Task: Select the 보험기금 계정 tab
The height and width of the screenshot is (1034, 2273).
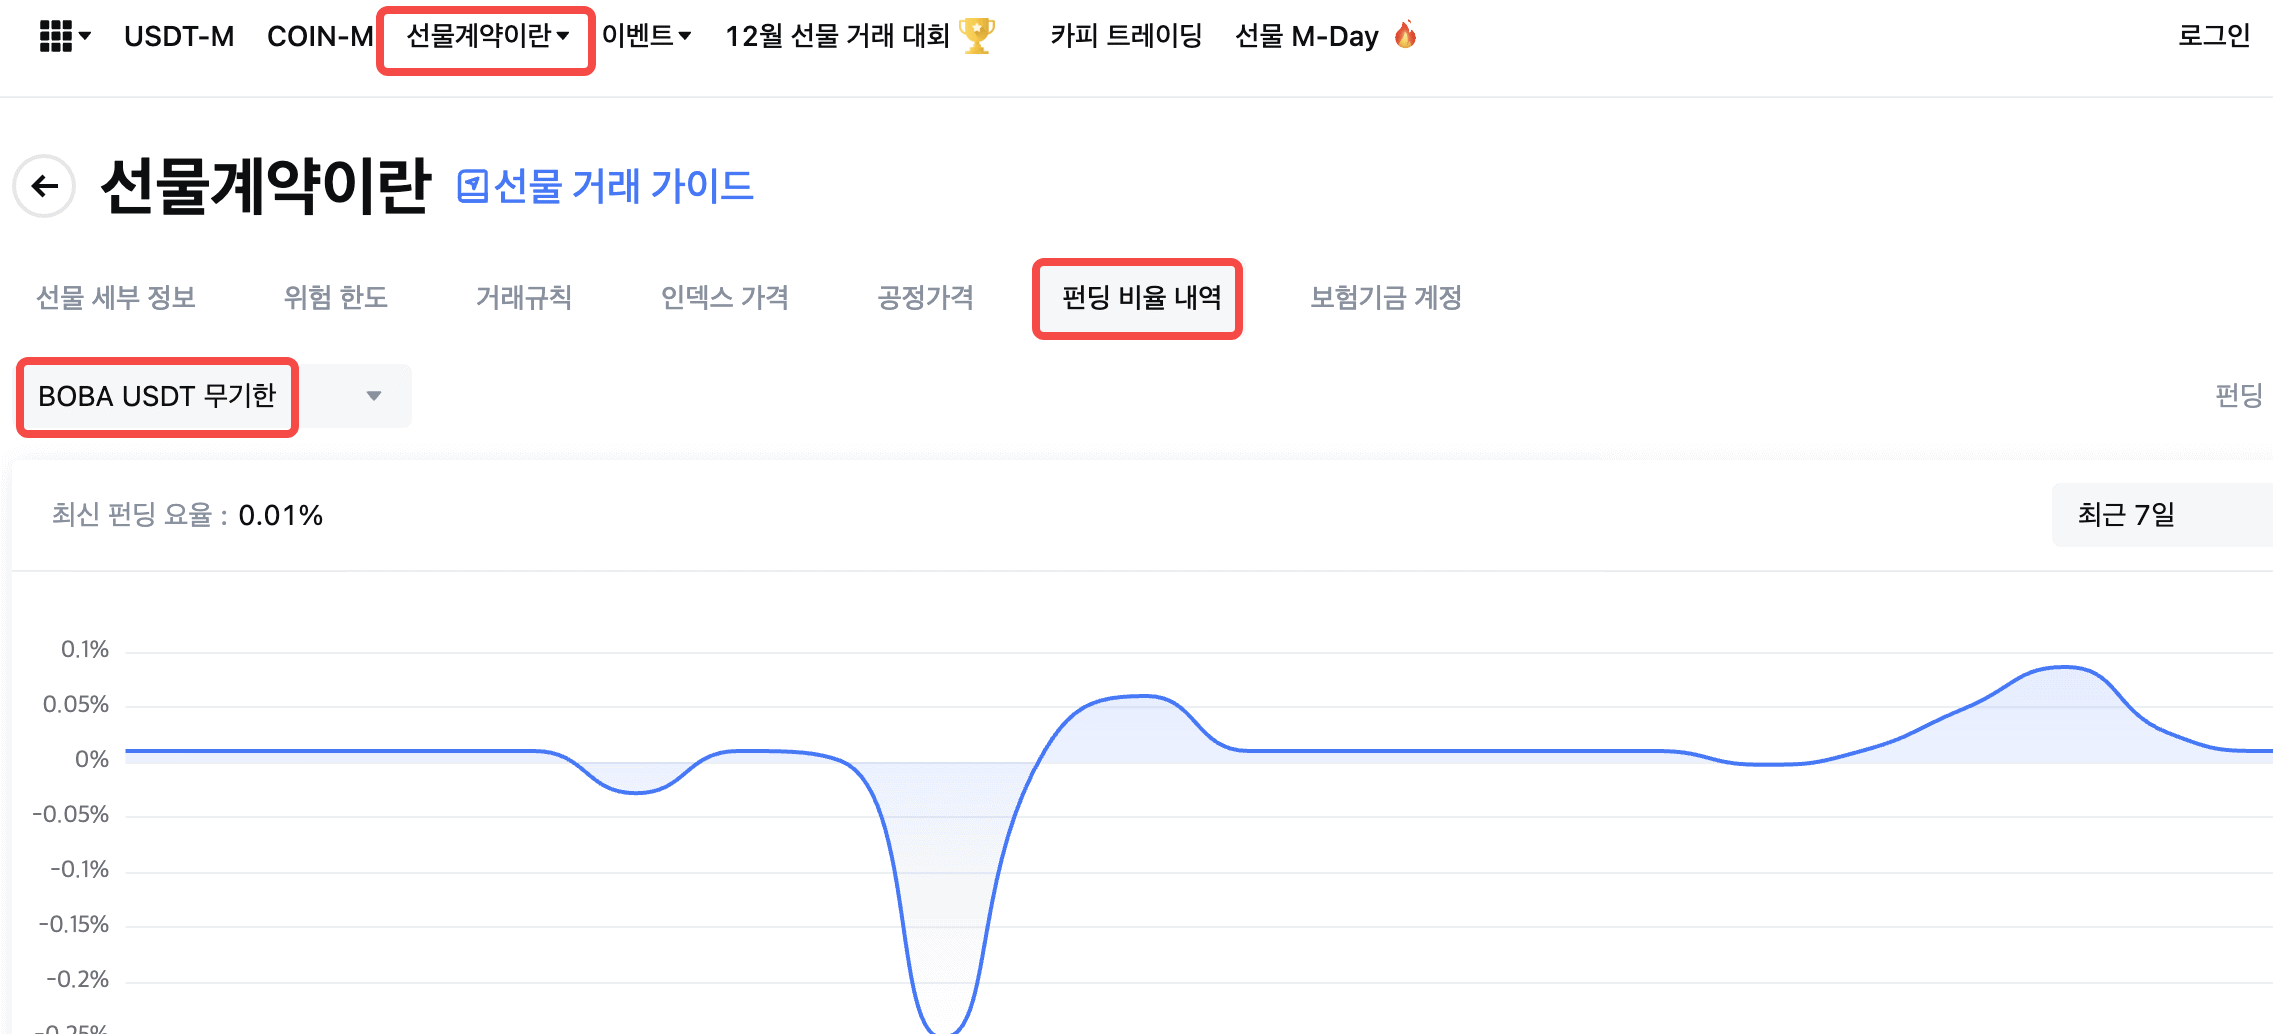Action: (1386, 298)
